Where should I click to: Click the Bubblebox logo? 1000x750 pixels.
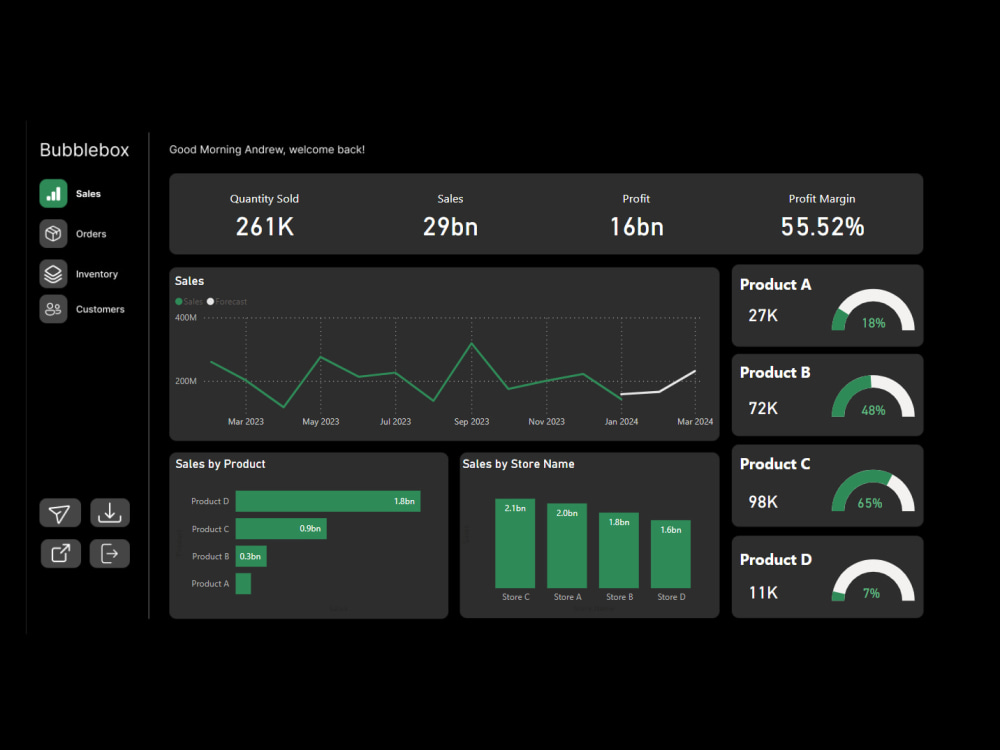point(84,149)
